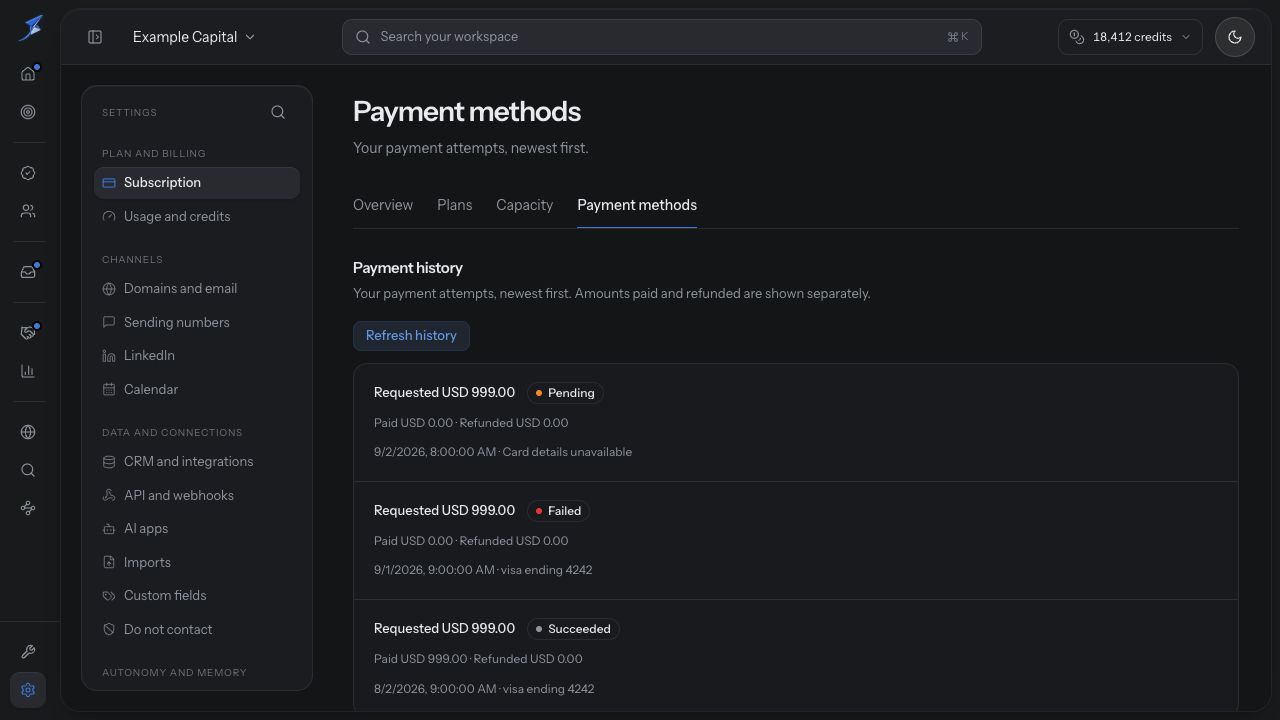Open Subscription settings item

(197, 183)
